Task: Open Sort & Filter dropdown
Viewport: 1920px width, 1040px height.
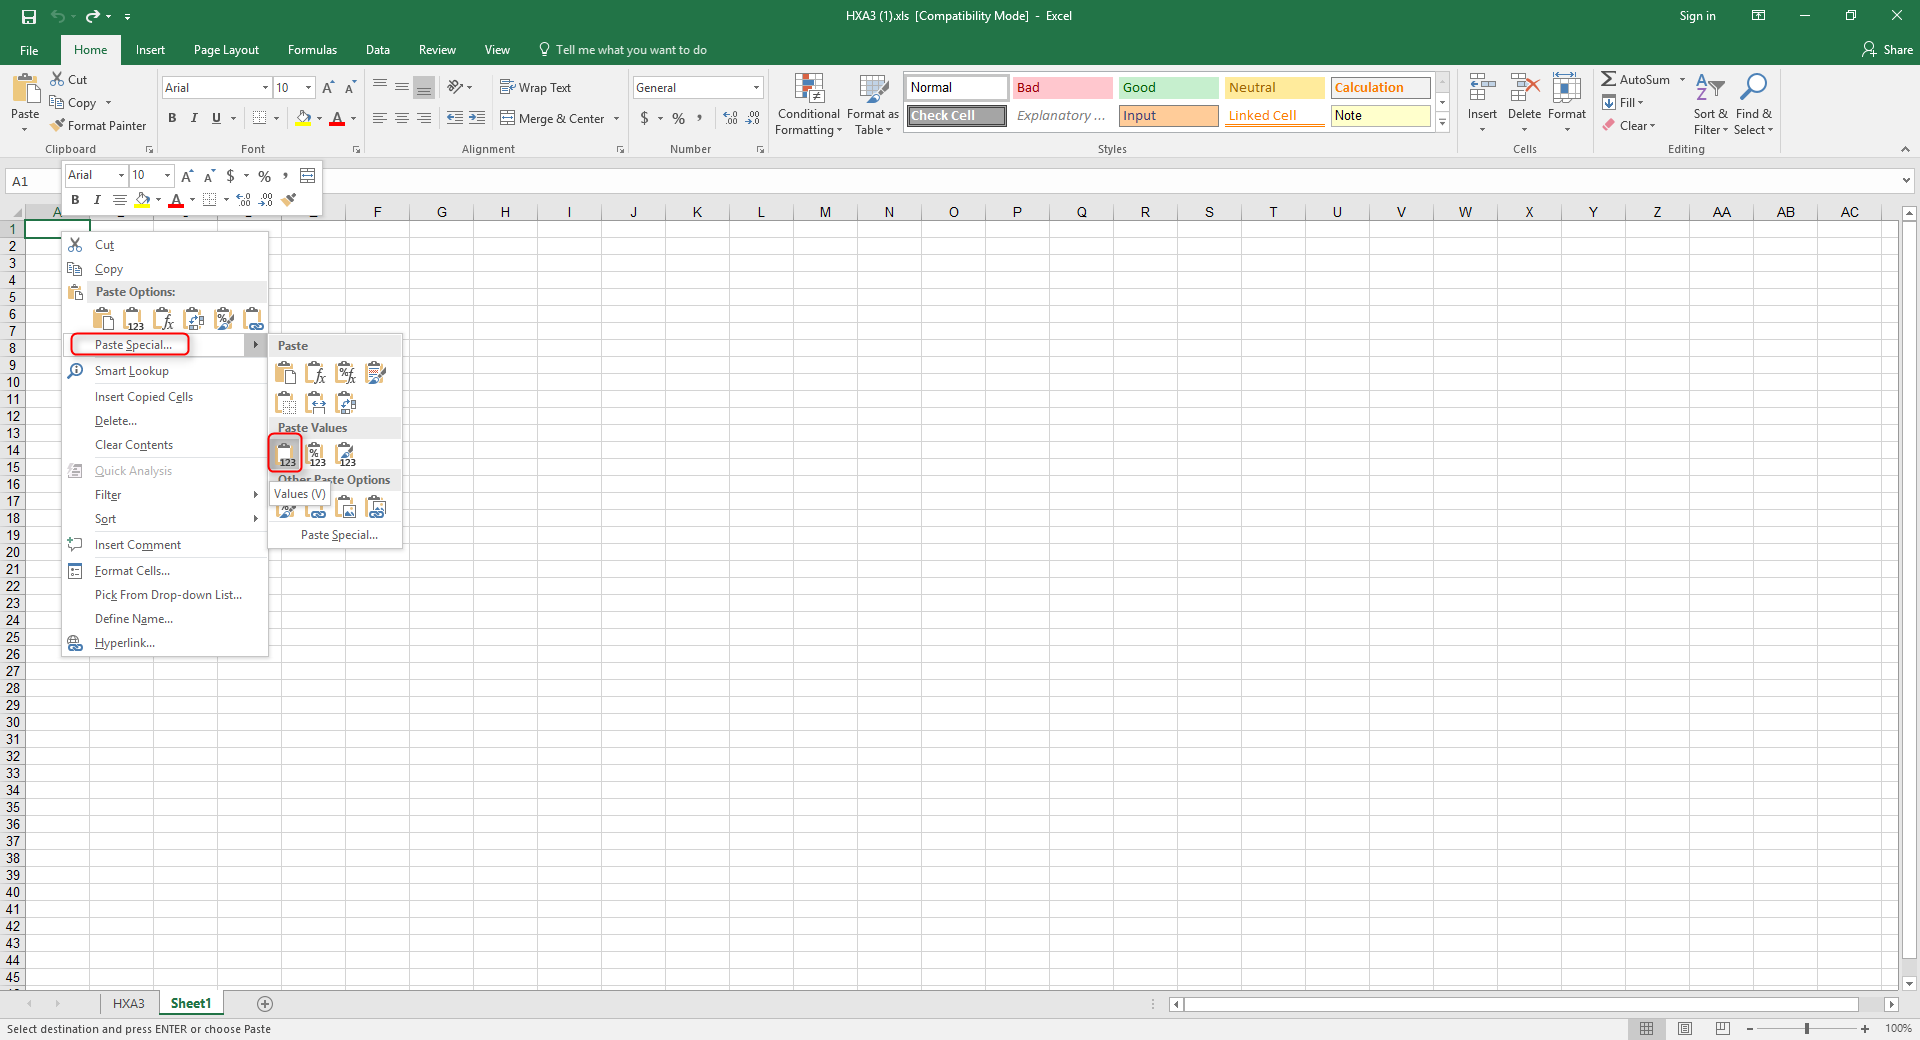Action: click(1710, 104)
